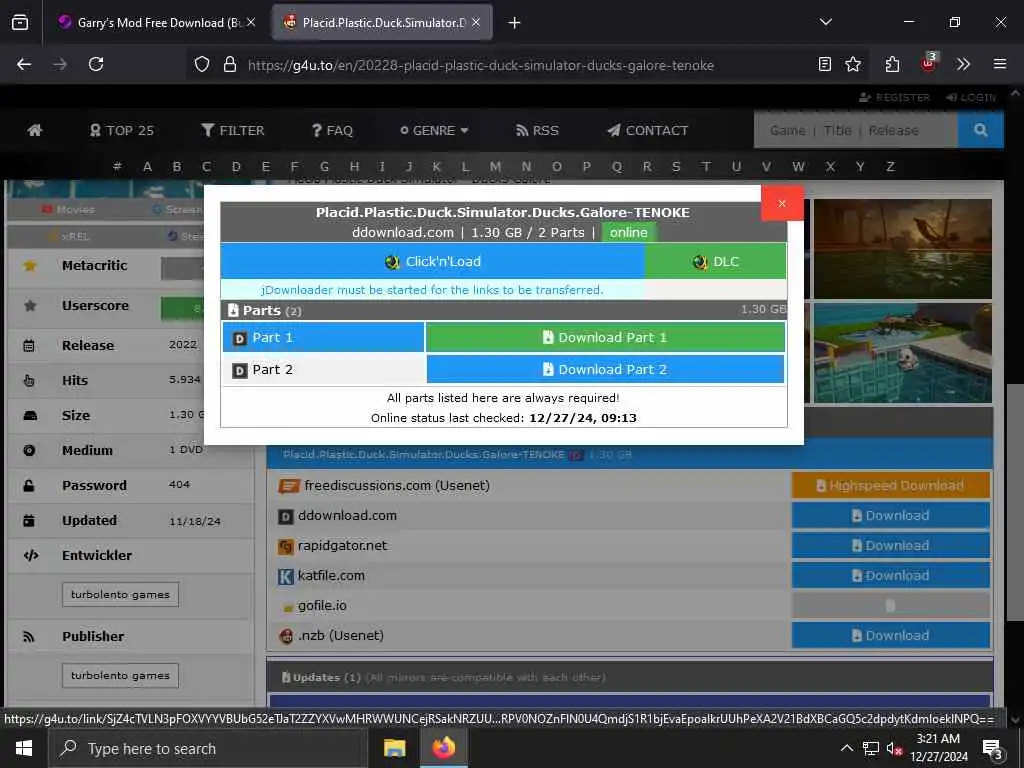Image resolution: width=1024 pixels, height=768 pixels.
Task: Open the extensions puzzle icon
Action: point(893,64)
